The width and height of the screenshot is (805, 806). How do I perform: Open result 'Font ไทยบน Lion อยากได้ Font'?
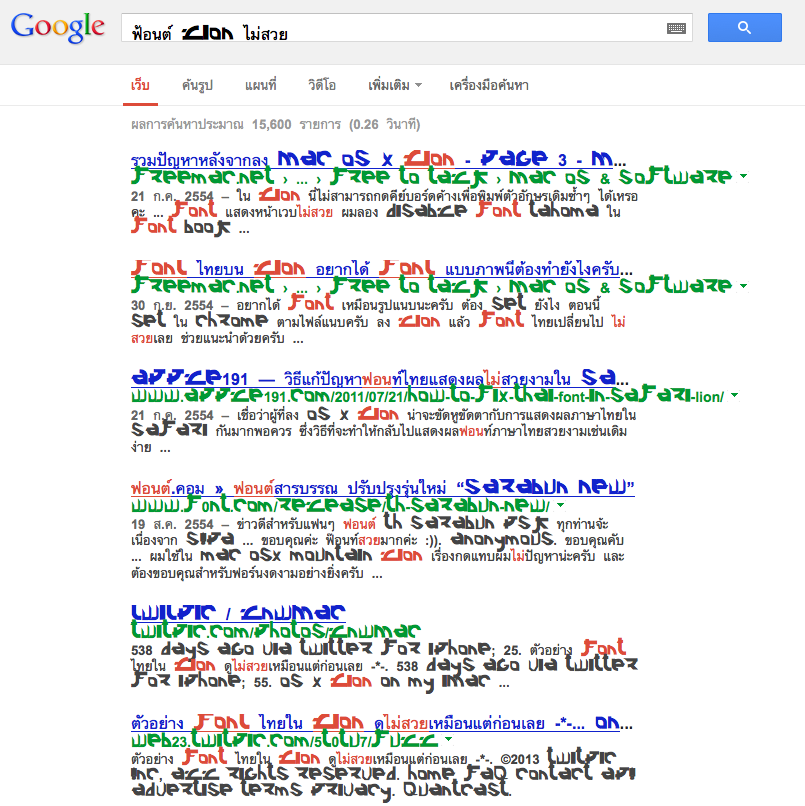[382, 268]
